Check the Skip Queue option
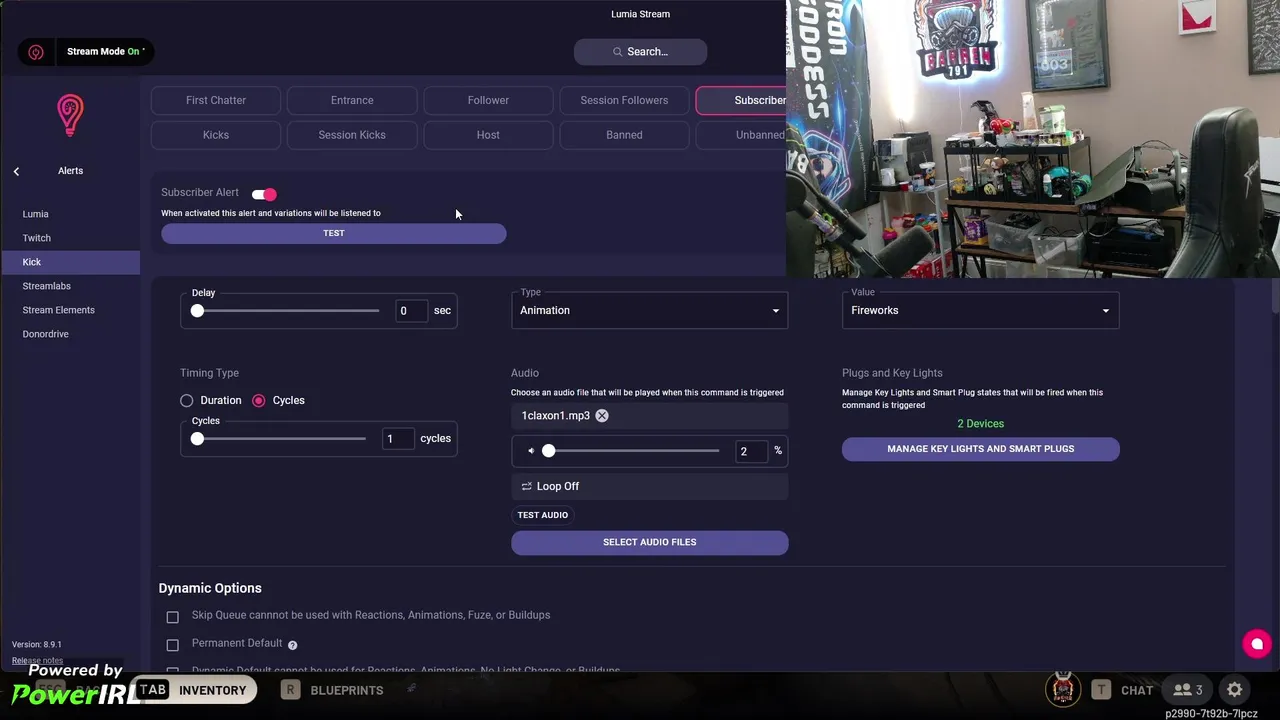1280x720 pixels. coord(173,617)
